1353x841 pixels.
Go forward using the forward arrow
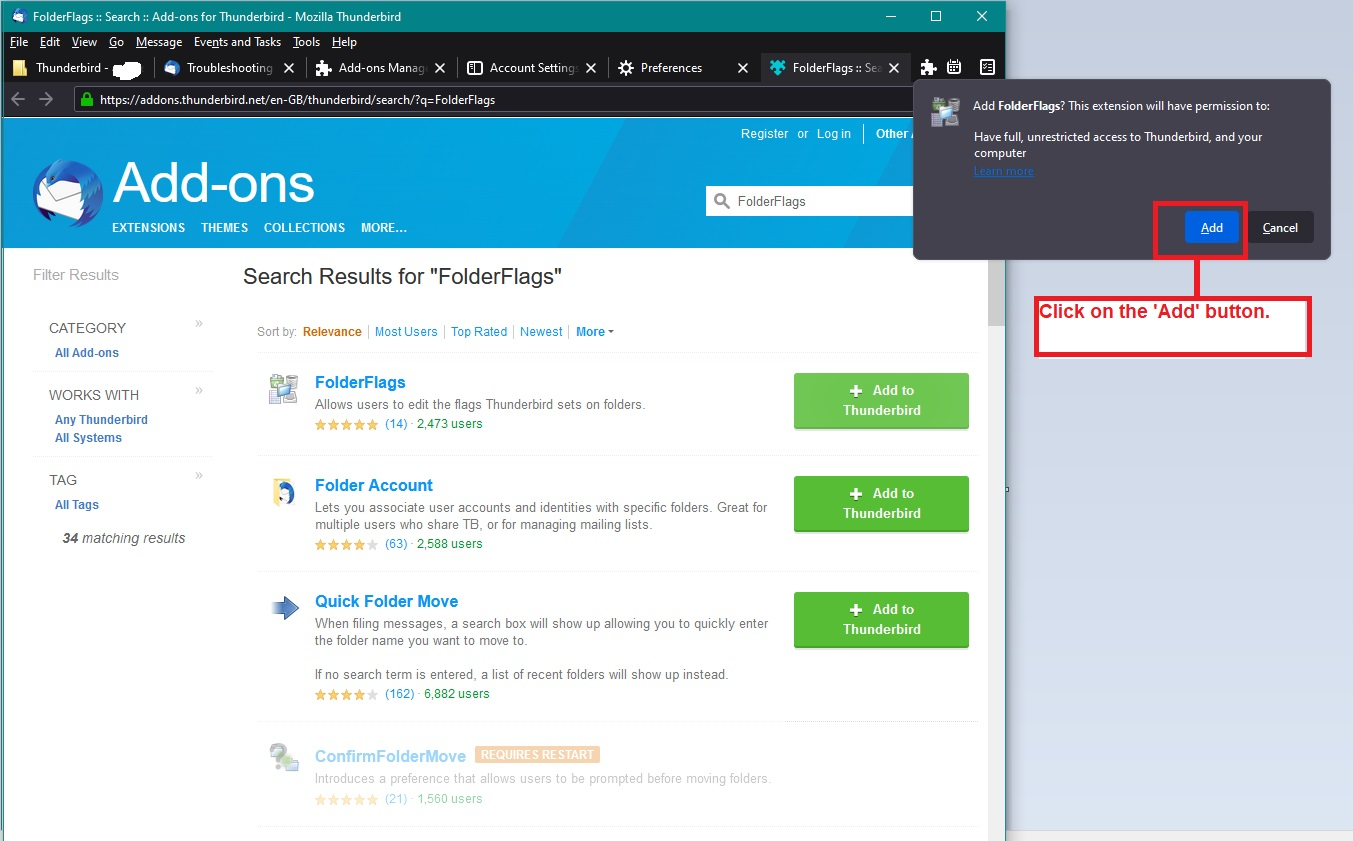pos(46,99)
